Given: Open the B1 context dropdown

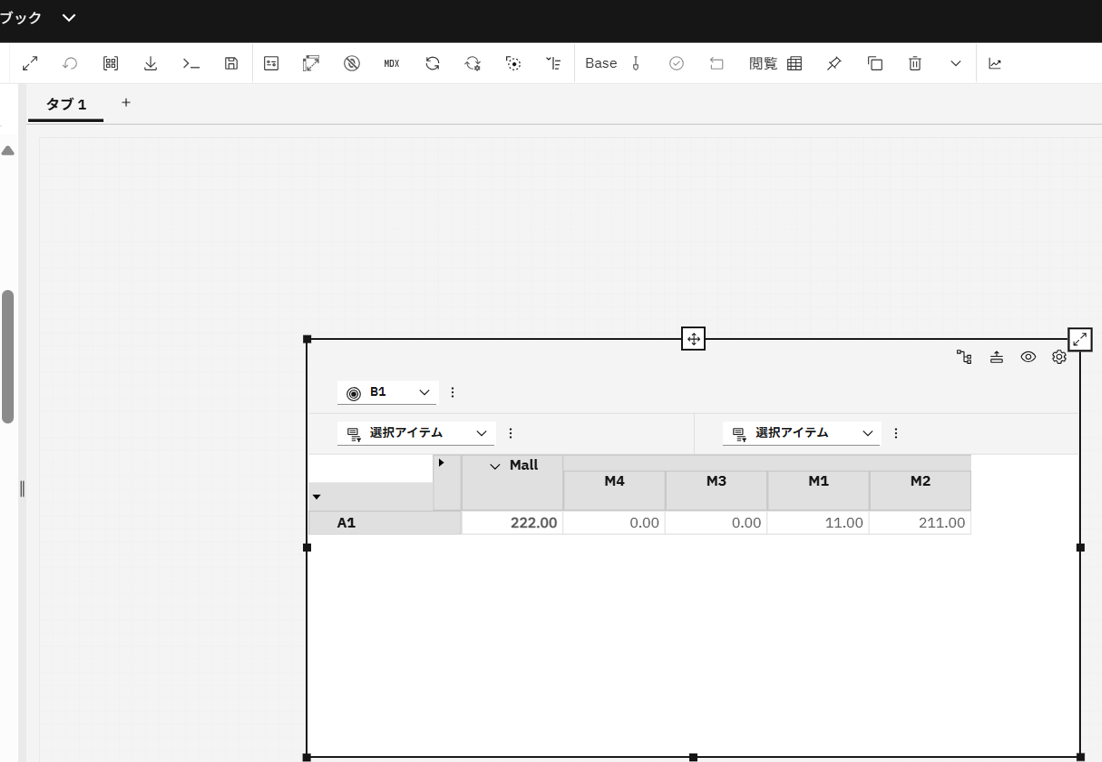Looking at the screenshot, I should (387, 392).
